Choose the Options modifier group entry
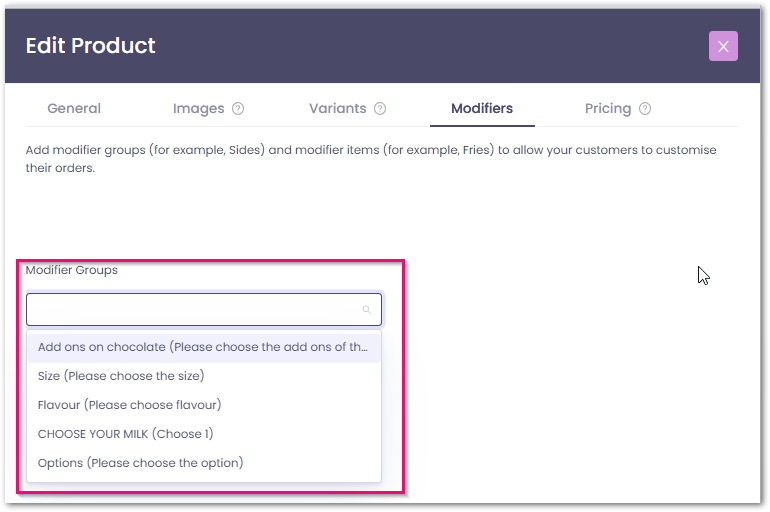Image resolution: width=770 pixels, height=512 pixels. pos(140,463)
